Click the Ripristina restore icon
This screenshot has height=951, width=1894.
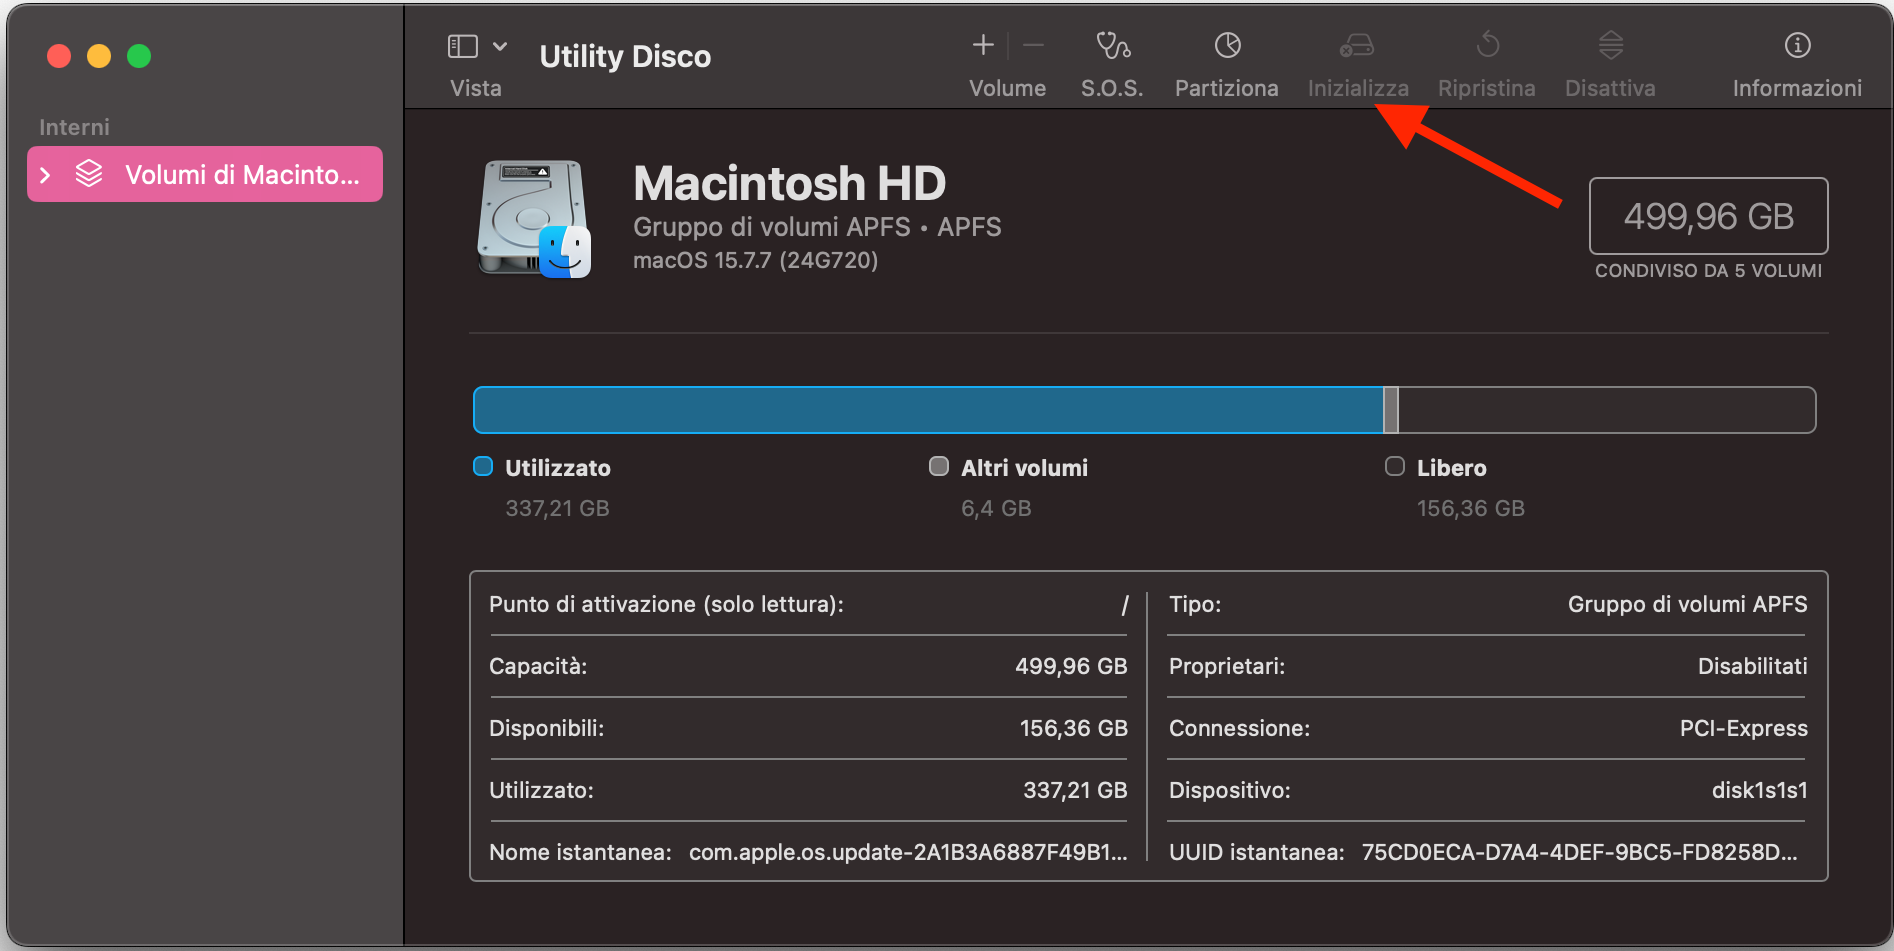point(1487,45)
